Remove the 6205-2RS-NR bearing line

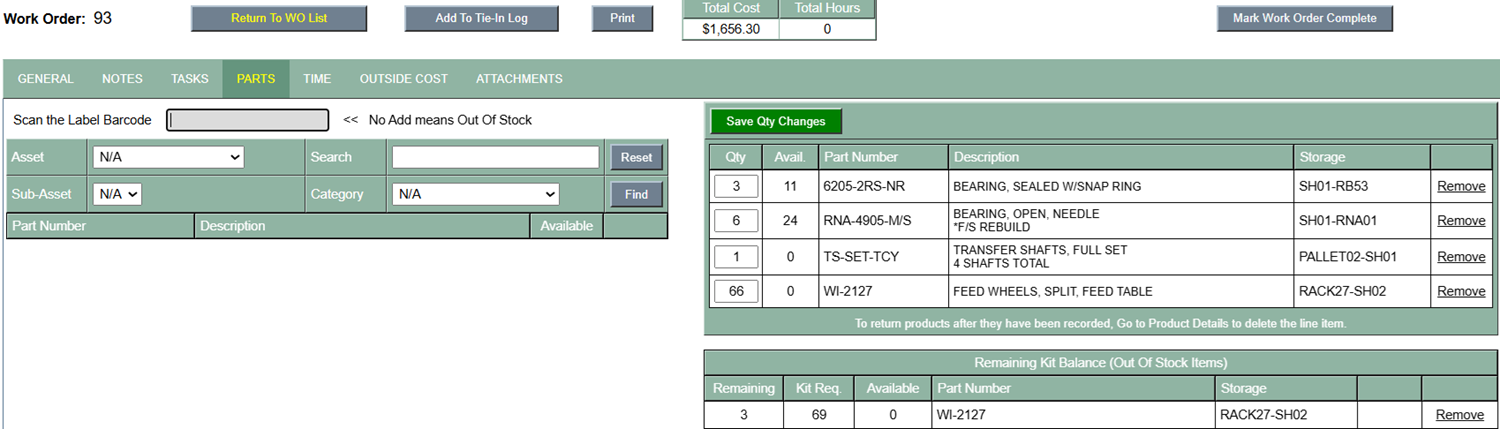pos(1460,186)
